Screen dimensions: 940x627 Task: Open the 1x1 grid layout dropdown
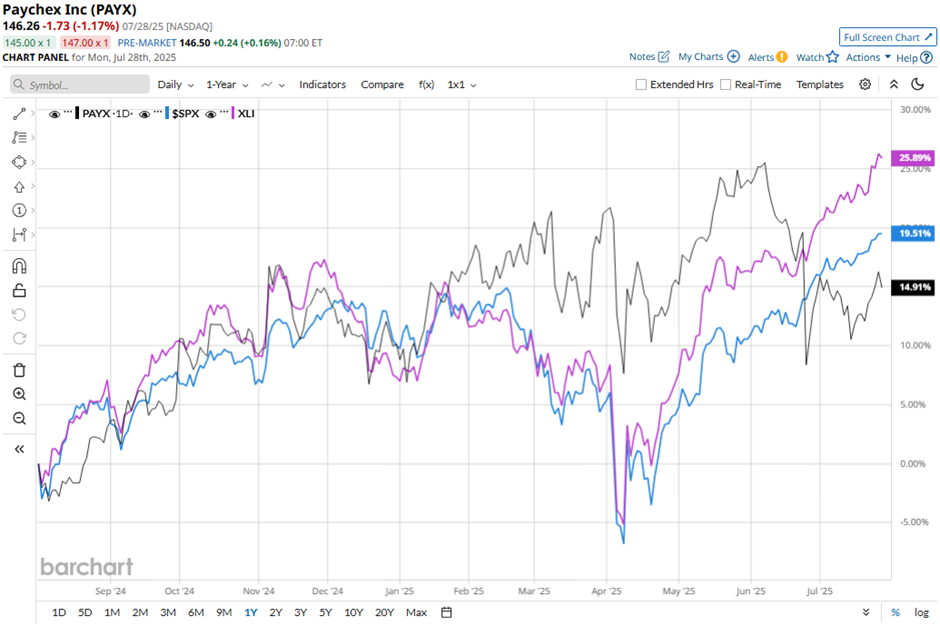click(x=462, y=85)
